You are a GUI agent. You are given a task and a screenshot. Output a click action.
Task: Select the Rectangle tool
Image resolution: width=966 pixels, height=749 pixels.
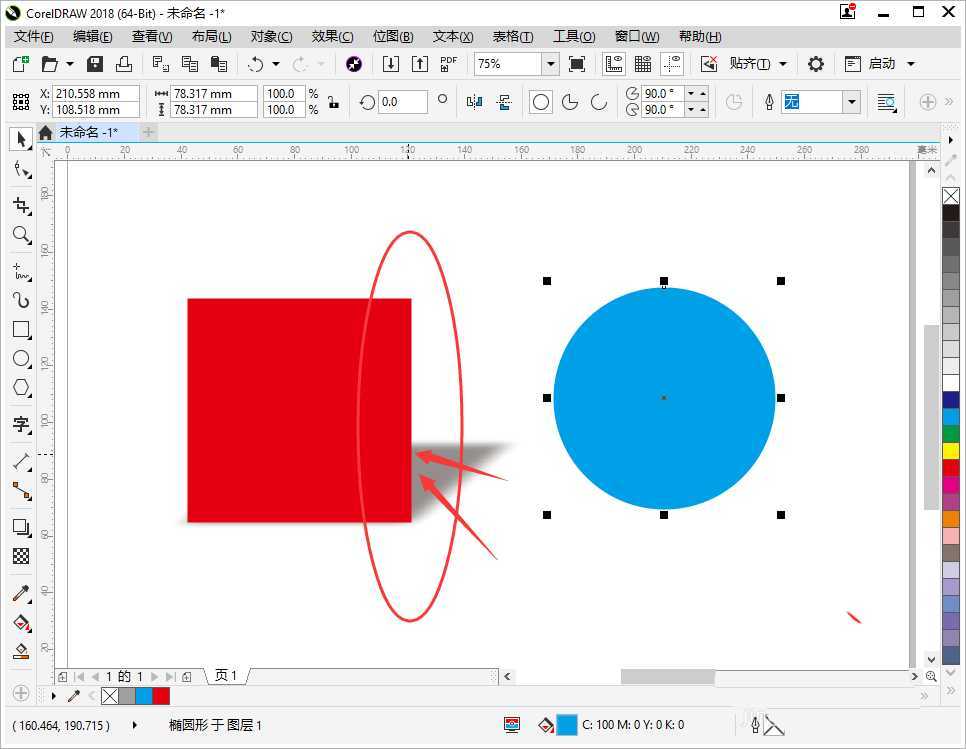21,329
